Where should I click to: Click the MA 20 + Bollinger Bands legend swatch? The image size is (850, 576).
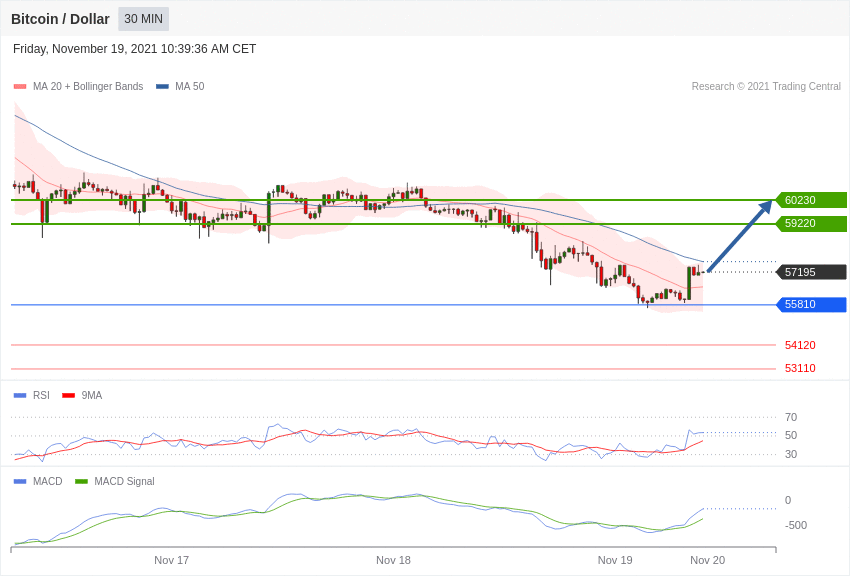click(20, 87)
